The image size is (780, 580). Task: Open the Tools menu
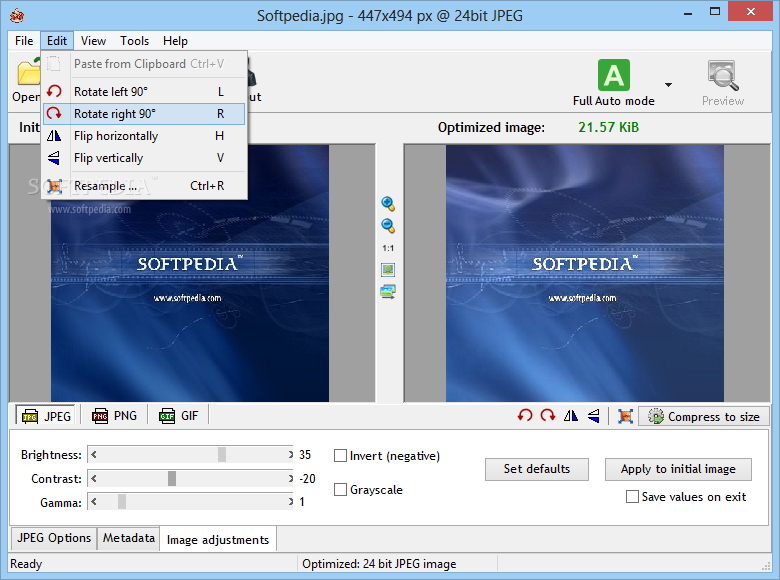click(134, 41)
